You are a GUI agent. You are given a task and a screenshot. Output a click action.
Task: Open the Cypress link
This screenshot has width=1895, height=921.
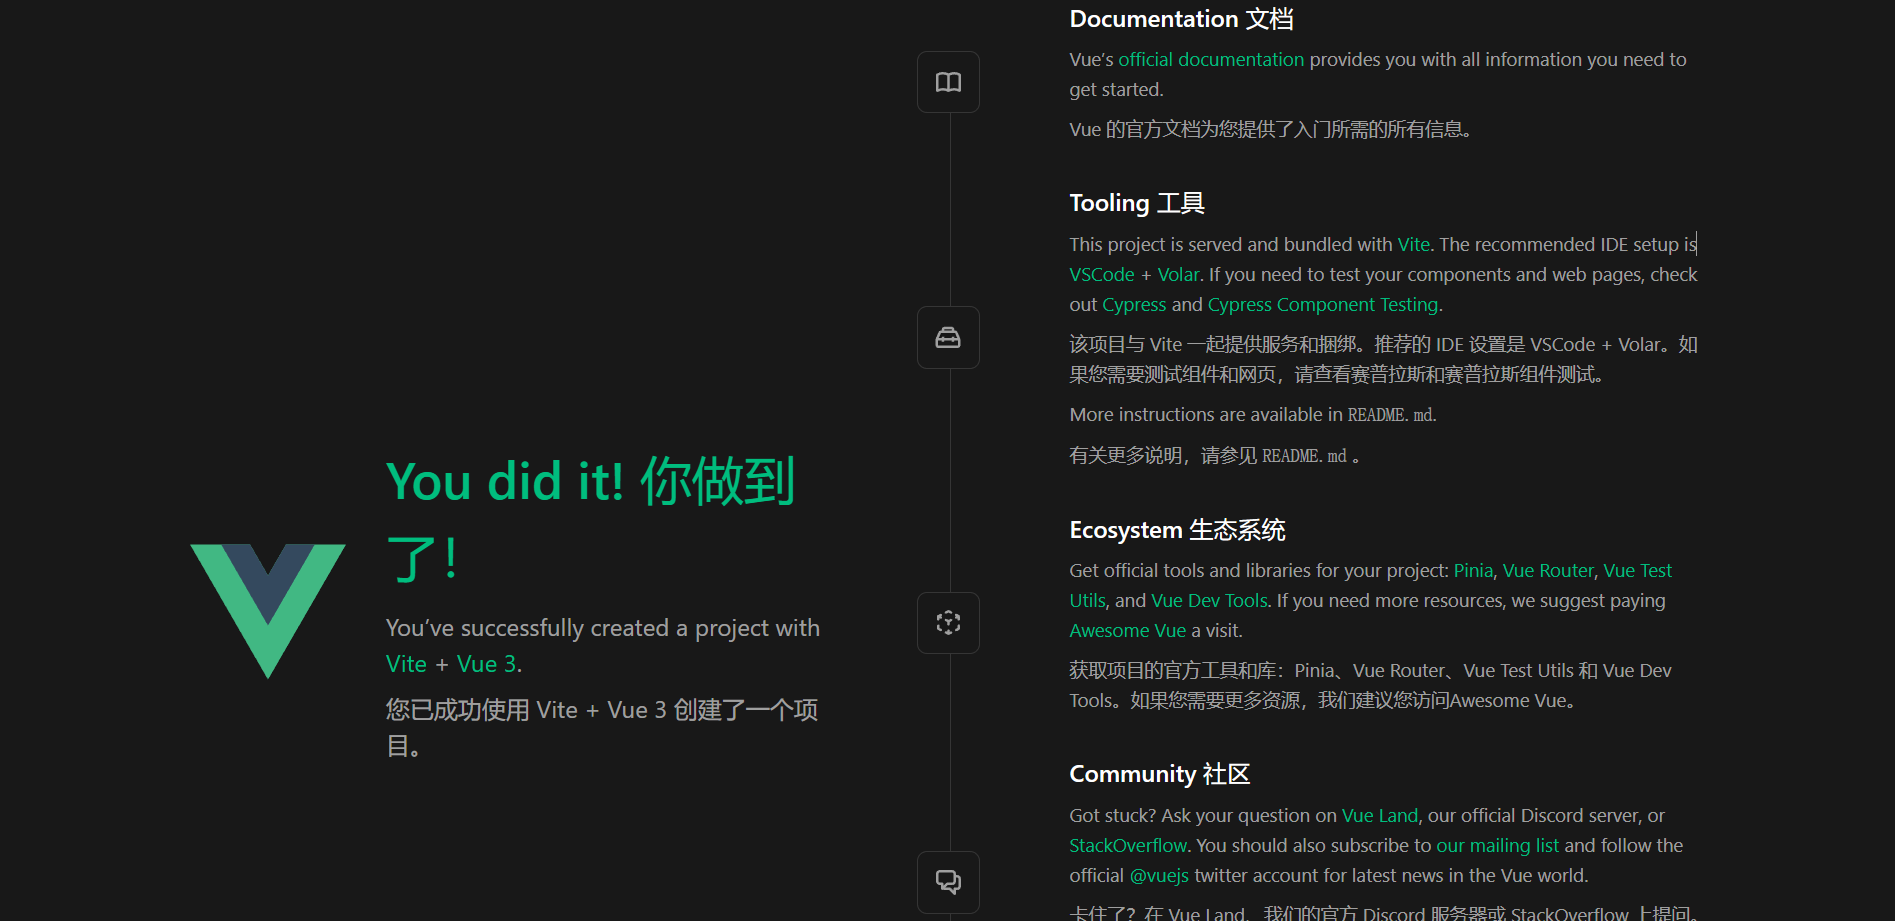coord(1134,305)
